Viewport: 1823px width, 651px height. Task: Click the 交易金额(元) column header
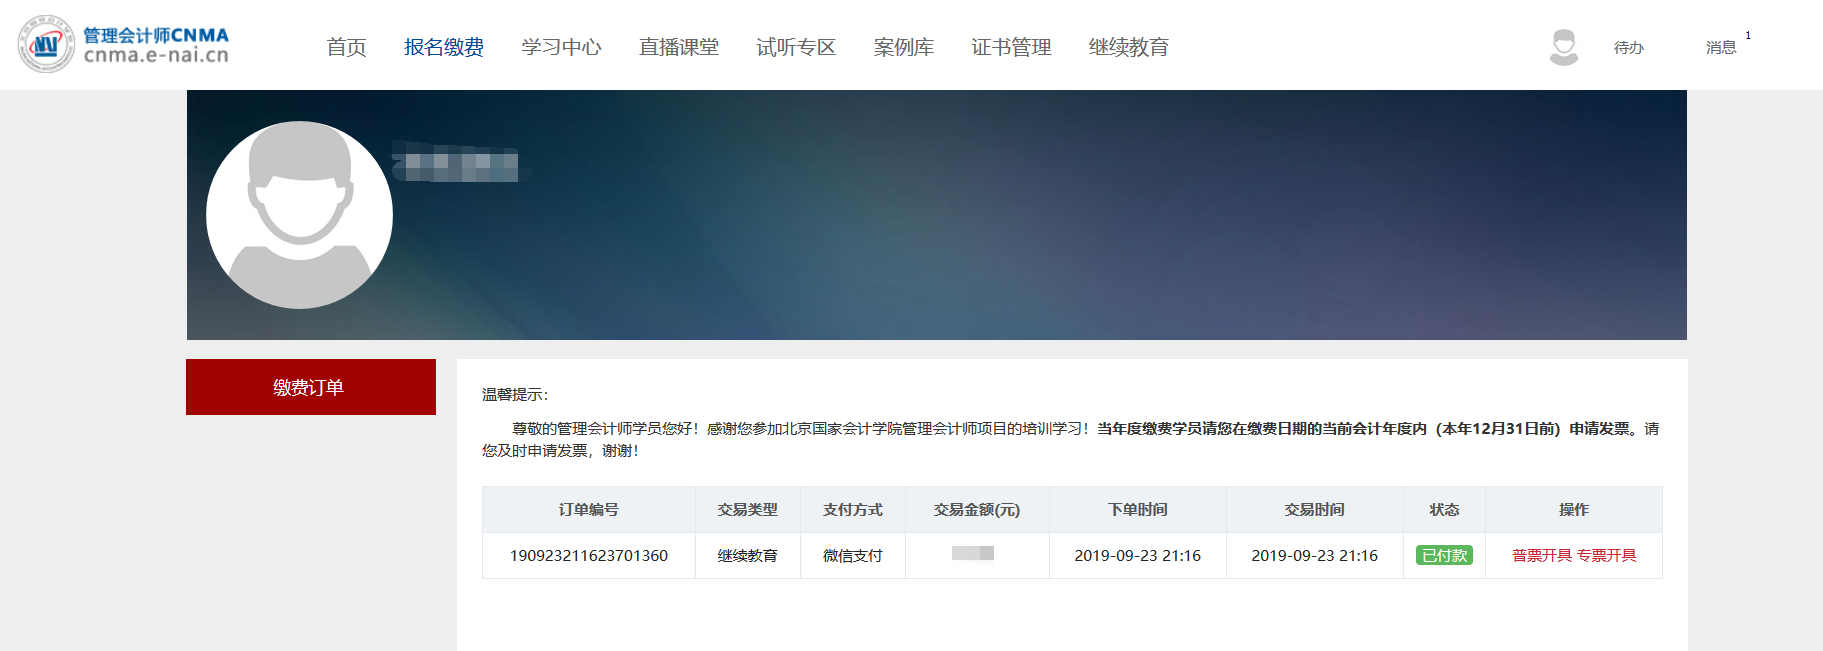[x=977, y=510]
